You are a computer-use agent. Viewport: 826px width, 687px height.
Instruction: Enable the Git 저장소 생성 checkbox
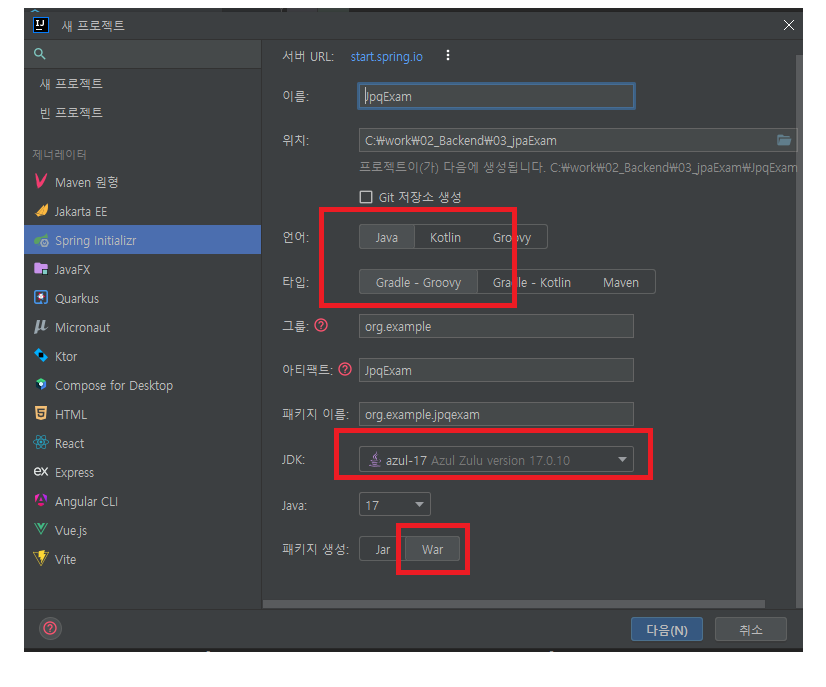tap(366, 197)
